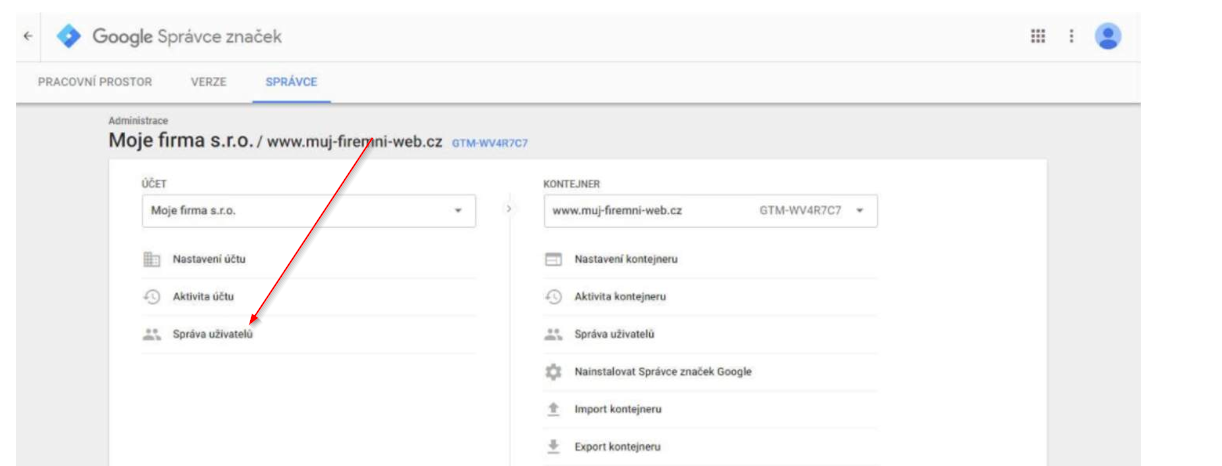The image size is (1222, 466).
Task: Click the Import kontejneru upload icon
Action: click(553, 410)
